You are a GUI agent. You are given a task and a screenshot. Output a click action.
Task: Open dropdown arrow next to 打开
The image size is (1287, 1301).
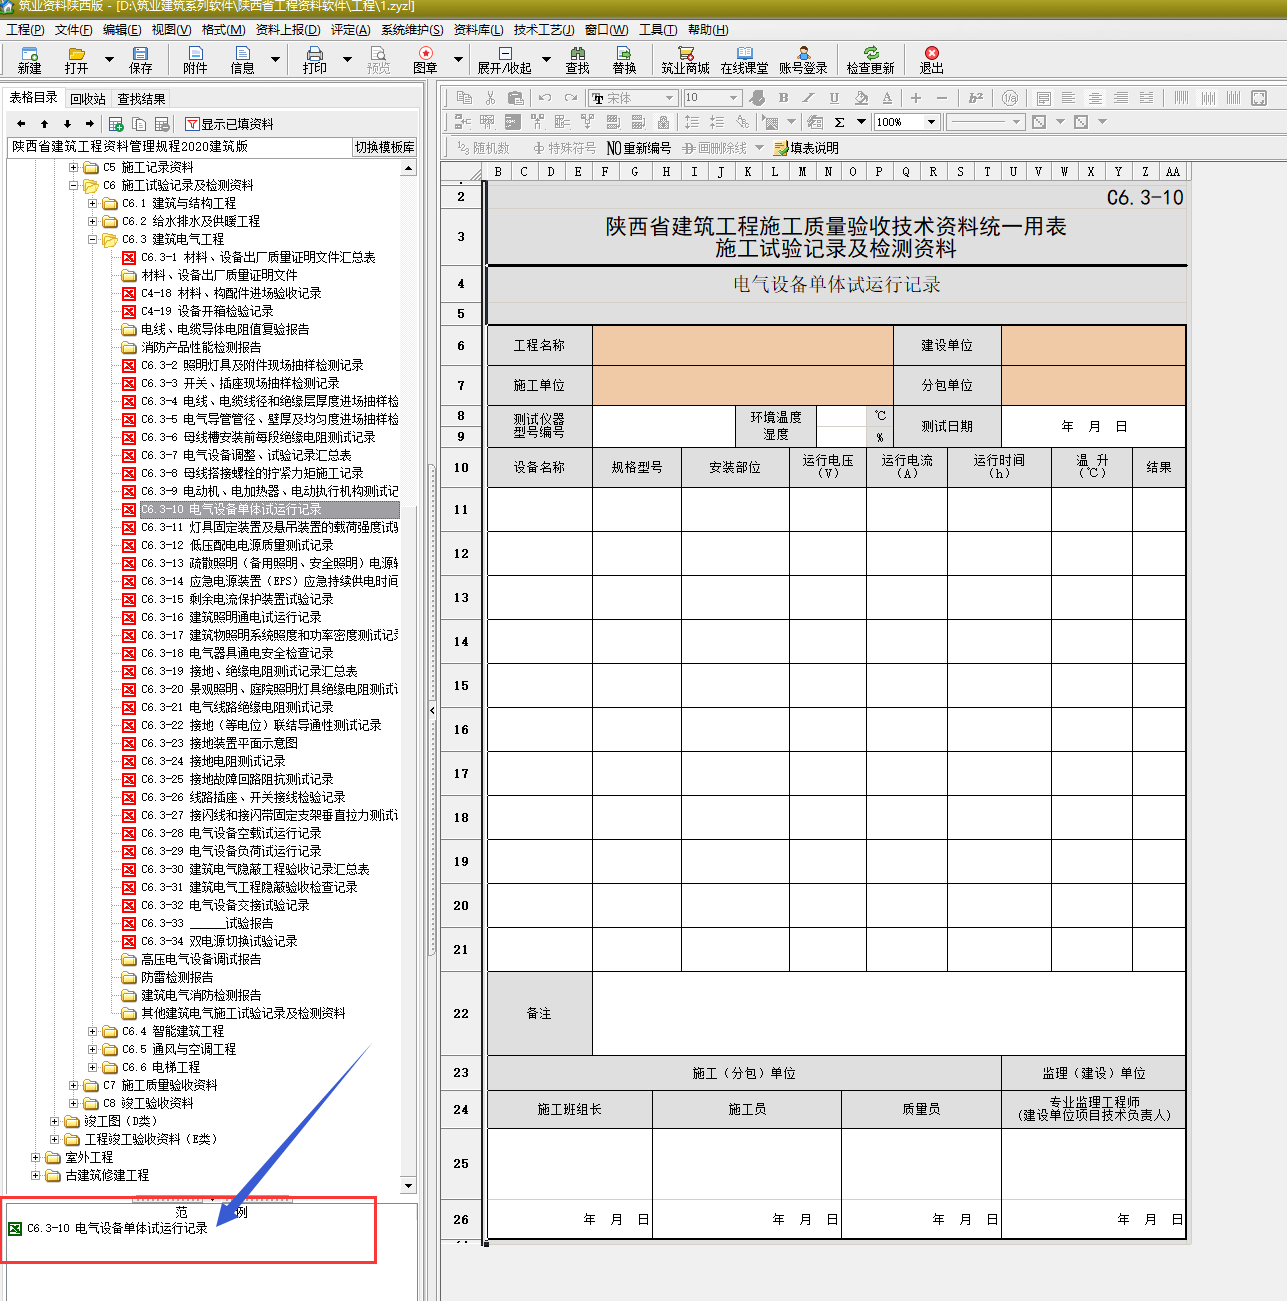tap(109, 59)
